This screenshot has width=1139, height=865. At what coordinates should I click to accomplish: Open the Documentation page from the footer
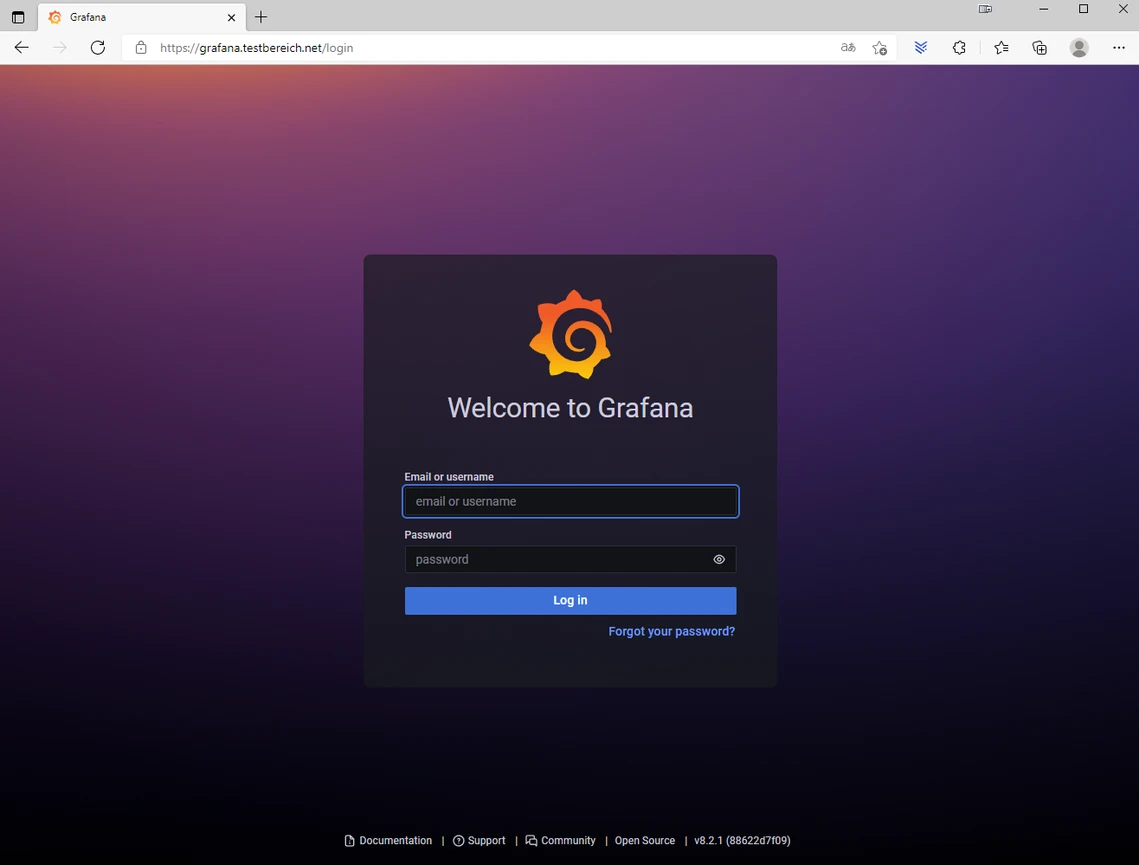click(x=394, y=840)
